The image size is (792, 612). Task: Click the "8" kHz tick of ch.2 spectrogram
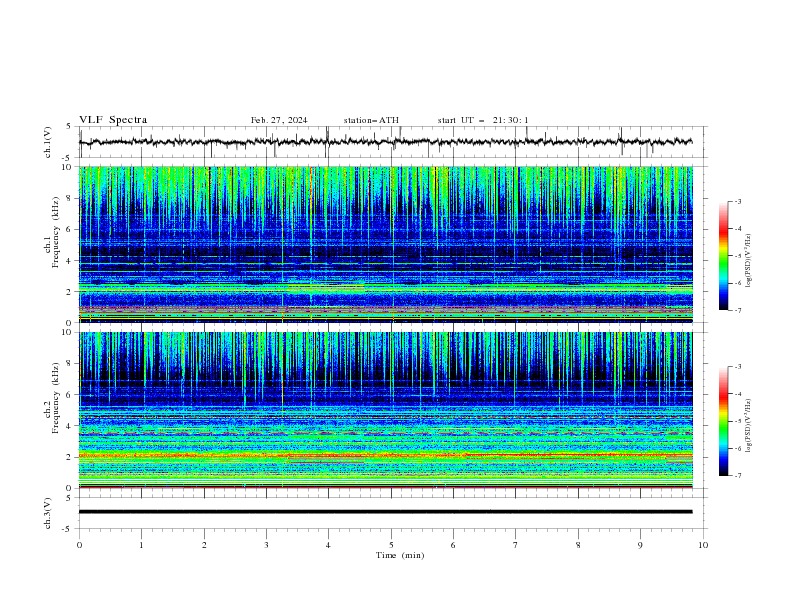(x=70, y=364)
